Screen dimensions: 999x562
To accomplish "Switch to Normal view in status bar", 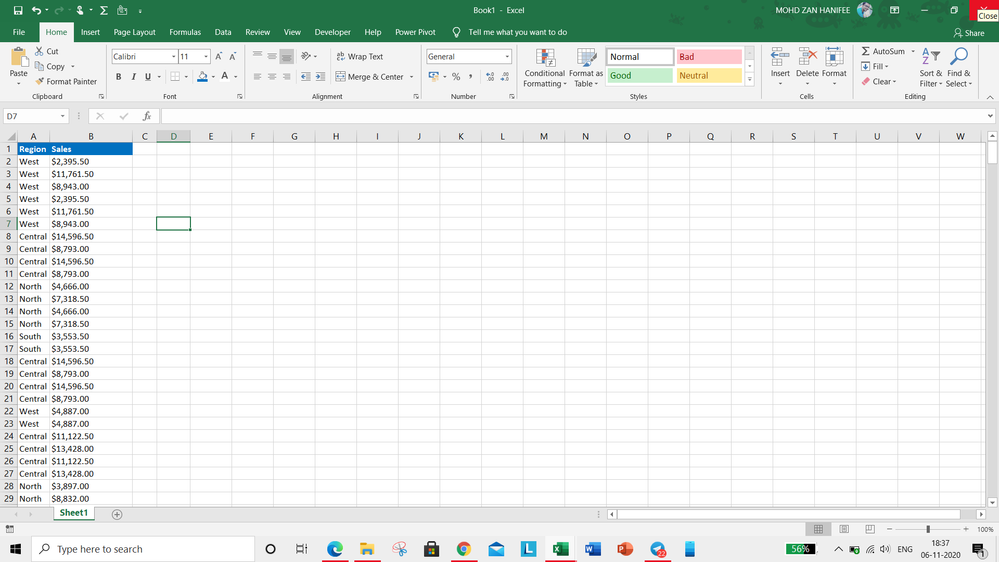I will 819,529.
